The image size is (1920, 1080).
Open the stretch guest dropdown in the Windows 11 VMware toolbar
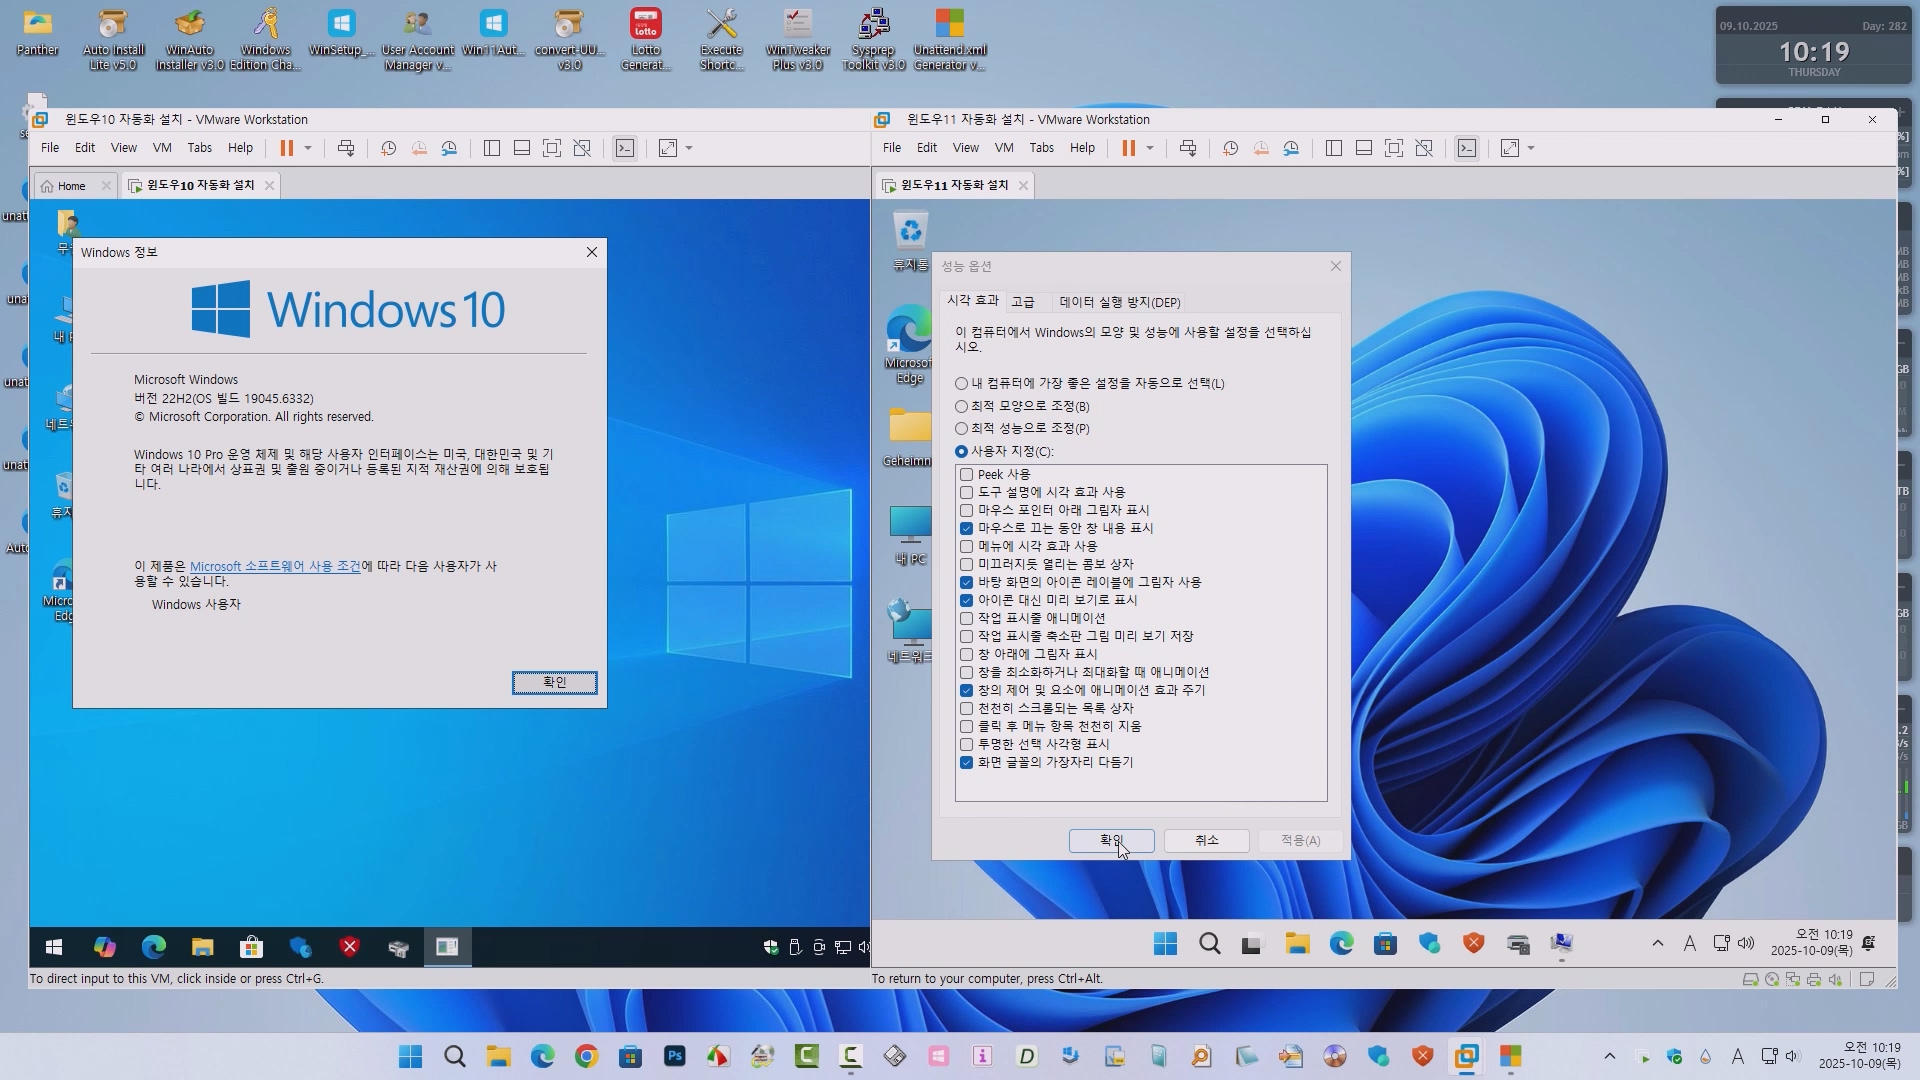(1531, 148)
